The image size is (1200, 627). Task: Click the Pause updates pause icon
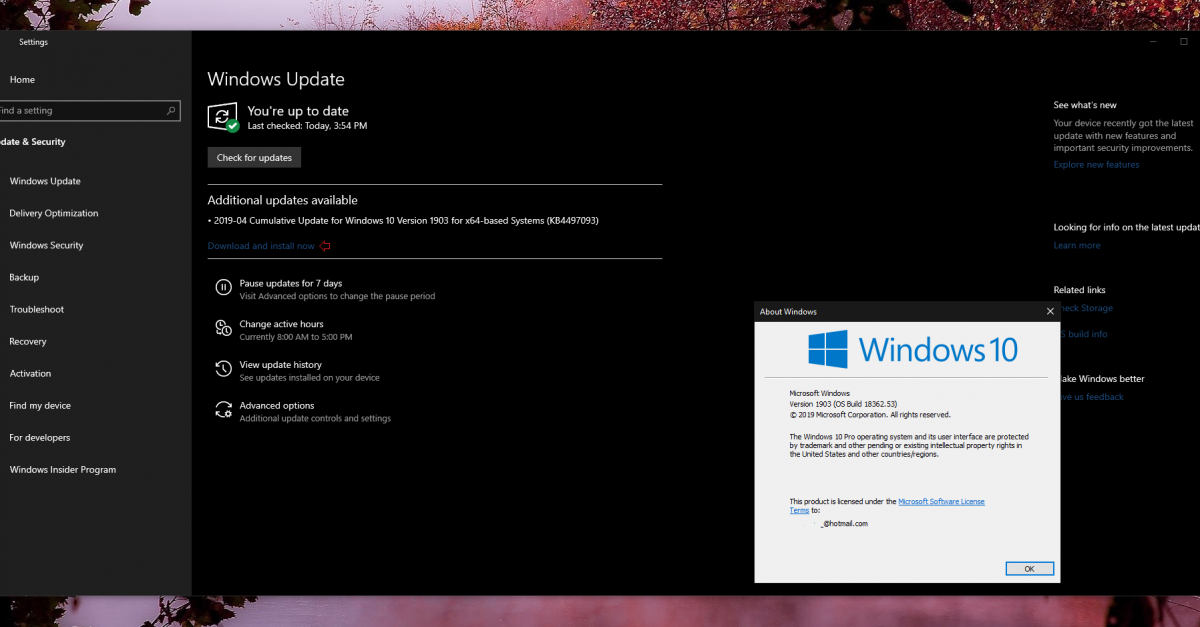coord(223,288)
